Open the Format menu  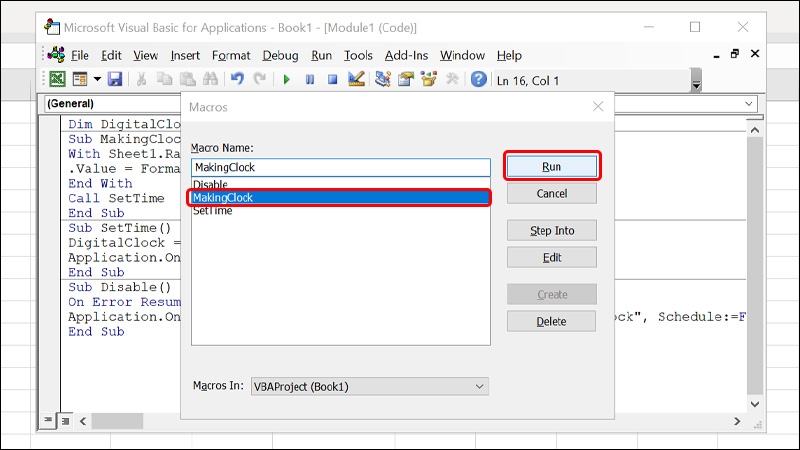click(231, 55)
